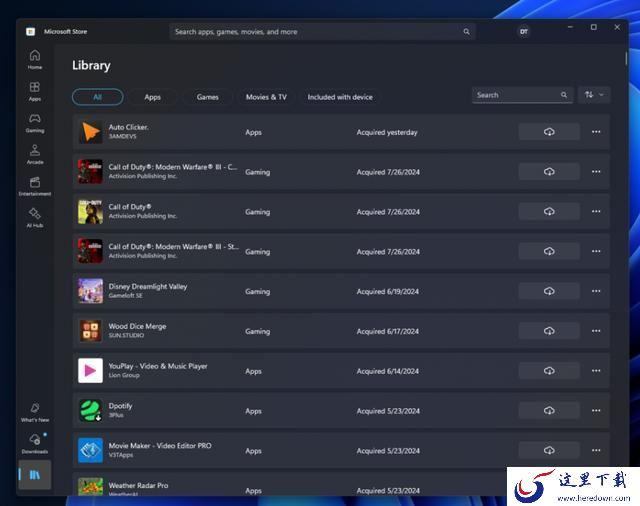Open the DT user profile avatar
This screenshot has height=506, width=640.
[x=524, y=31]
